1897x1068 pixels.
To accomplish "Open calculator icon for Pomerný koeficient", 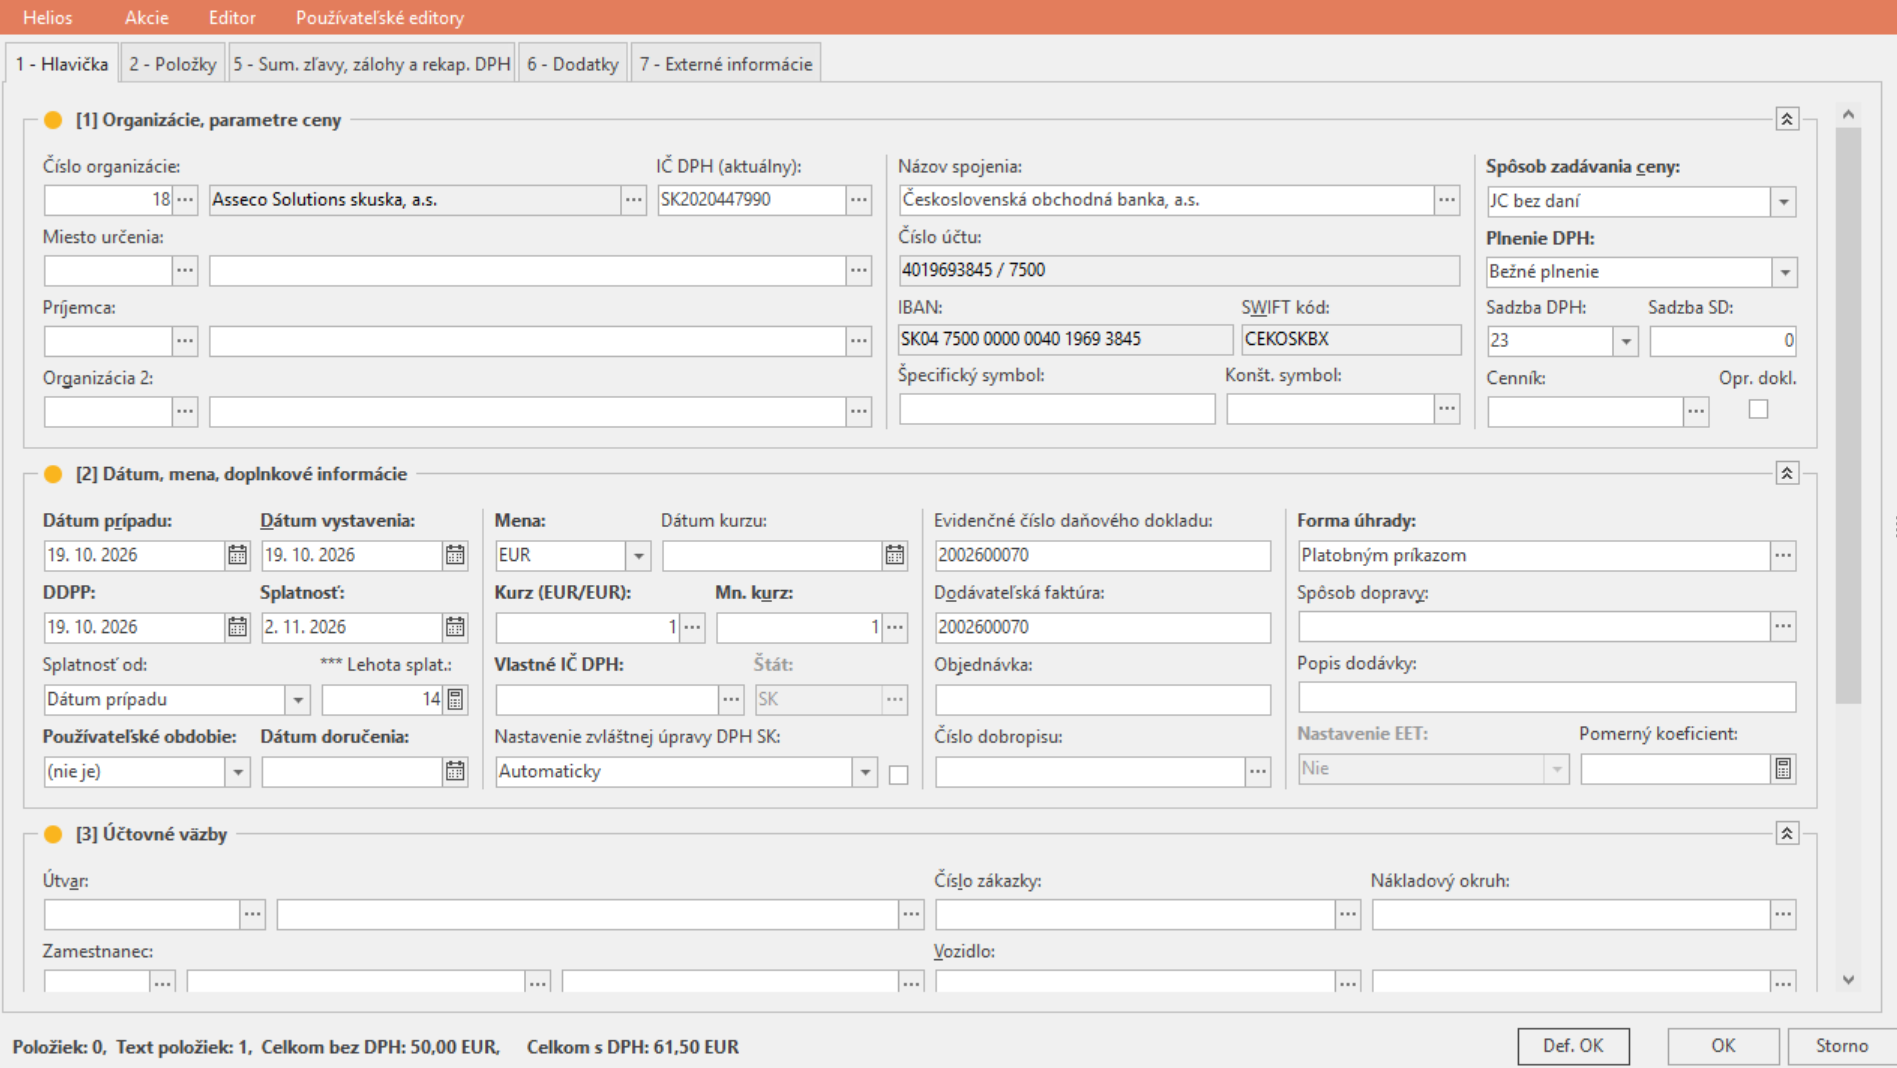I will [x=1783, y=769].
